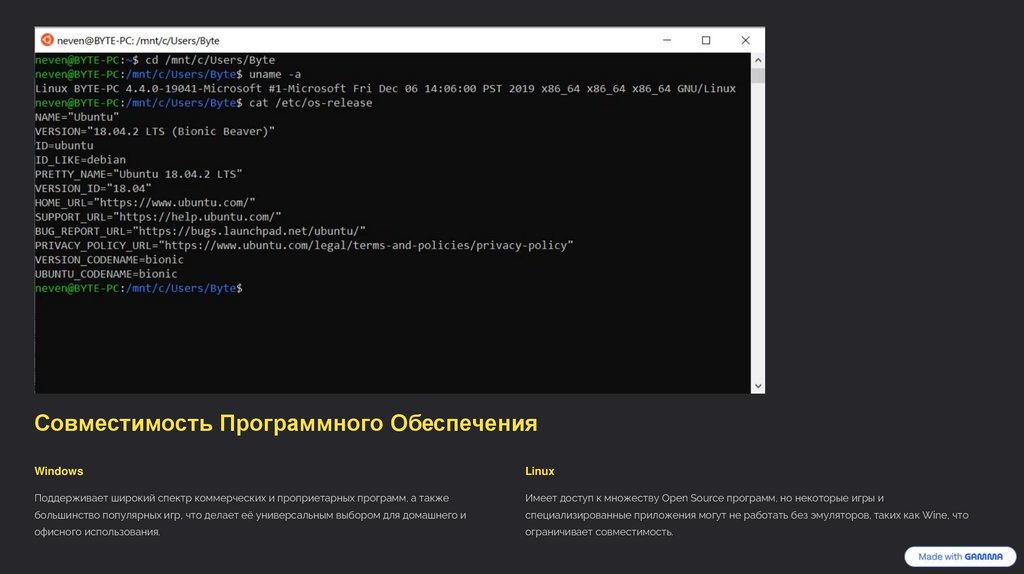This screenshot has width=1024, height=574.
Task: Click the HOME_URL ubuntu.com line
Action: tap(145, 202)
